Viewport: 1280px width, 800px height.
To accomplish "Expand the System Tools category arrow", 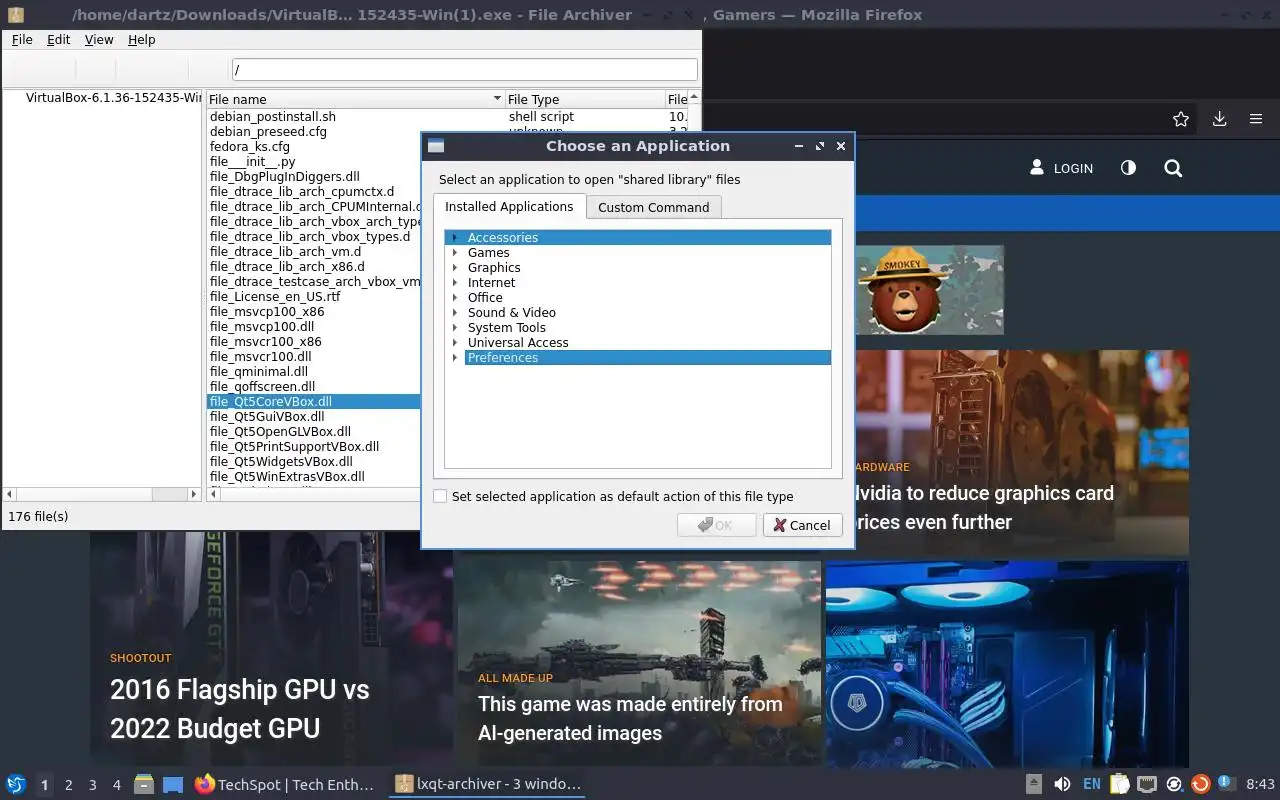I will 454,327.
